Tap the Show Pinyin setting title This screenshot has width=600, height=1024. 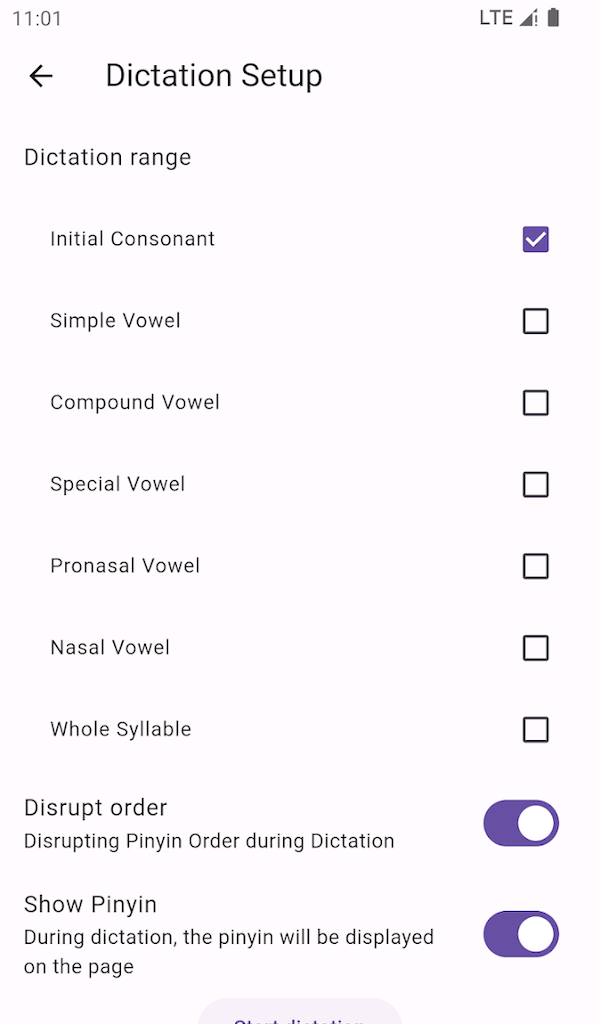[x=91, y=905]
